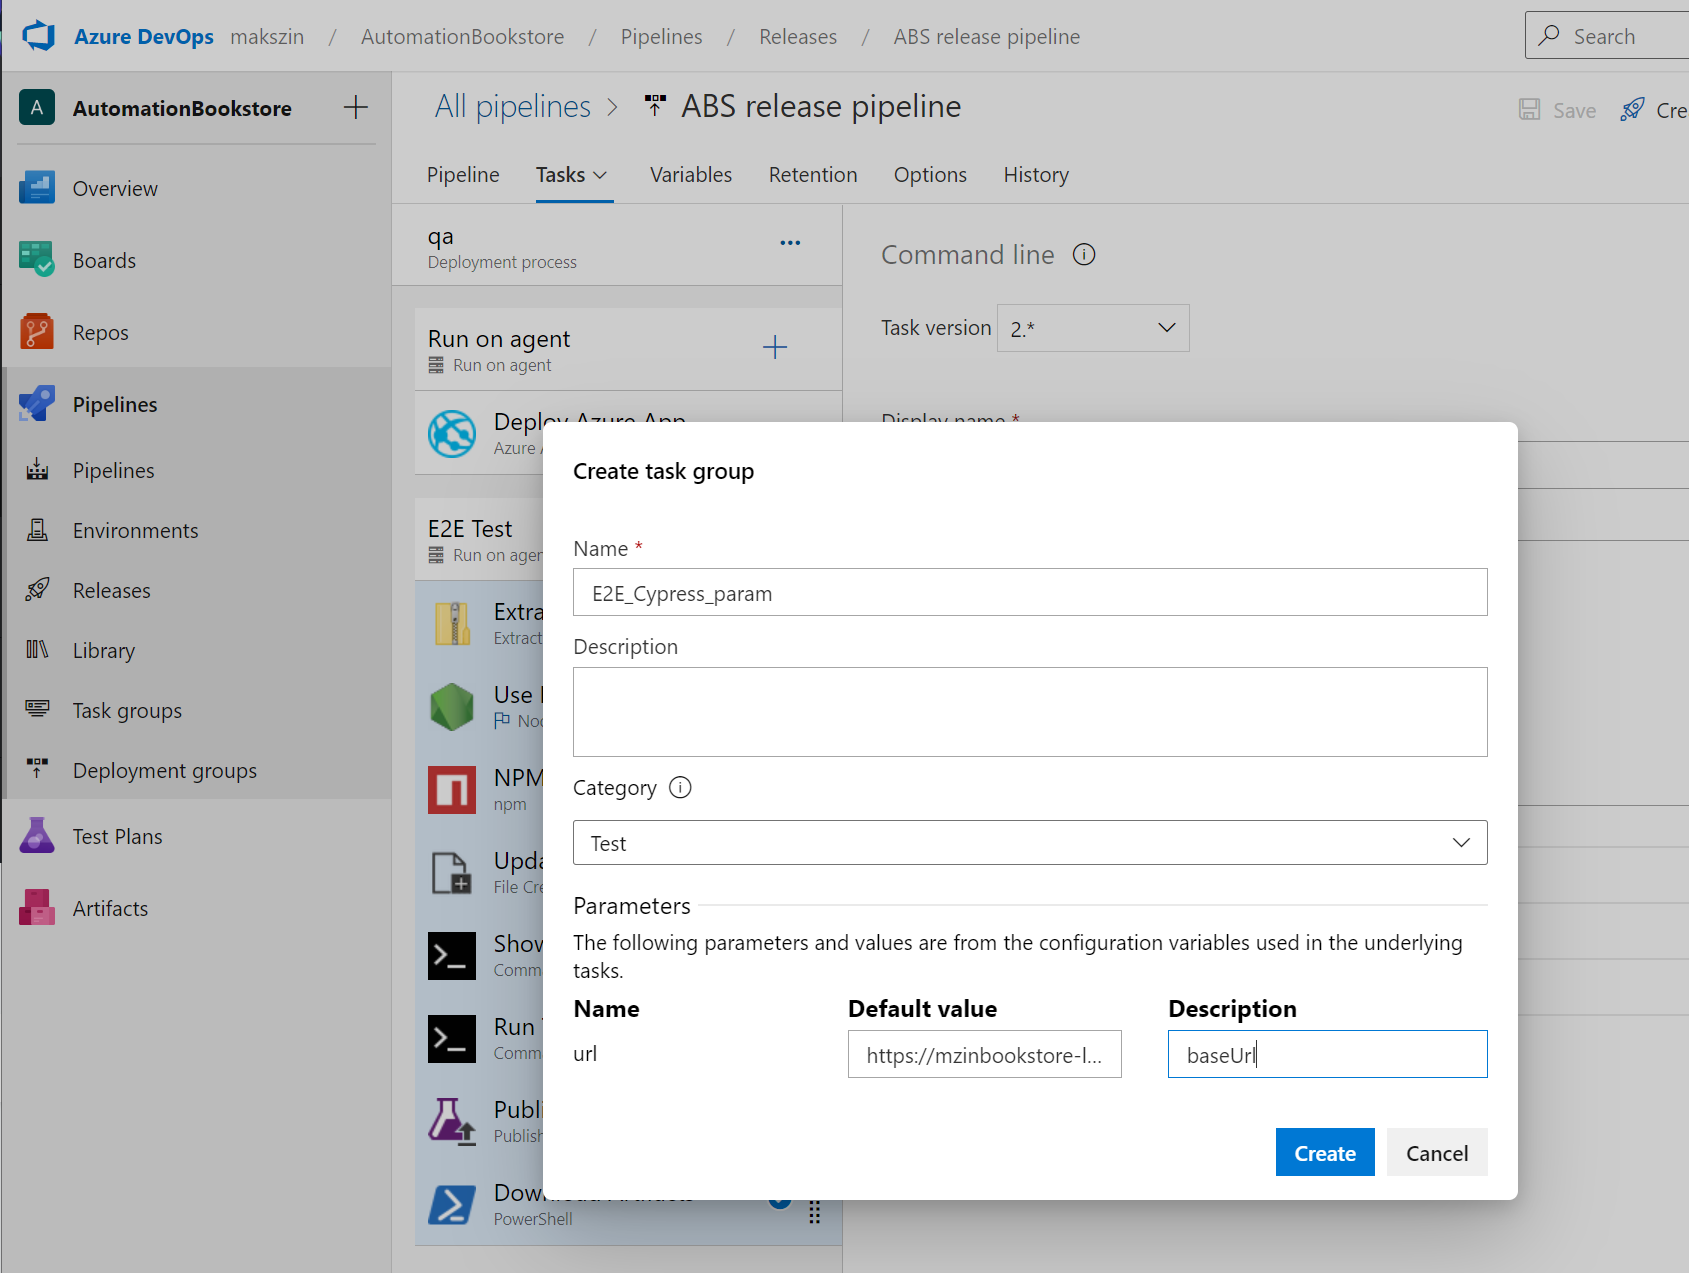Screen dimensions: 1689x1273
Task: Click the plus icon next to AutomationBookstore
Action: [x=356, y=108]
